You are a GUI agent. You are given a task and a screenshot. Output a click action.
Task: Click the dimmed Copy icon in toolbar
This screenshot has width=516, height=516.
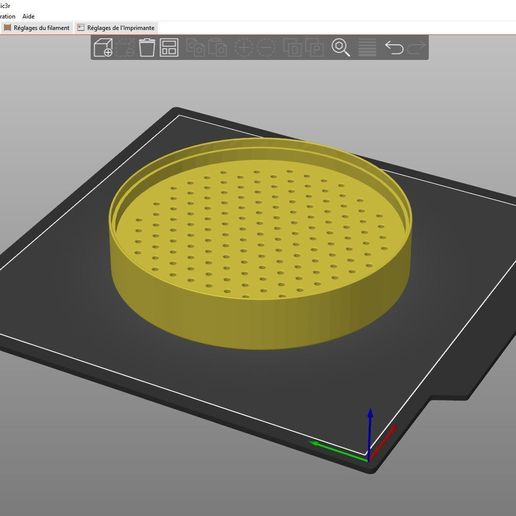(195, 47)
